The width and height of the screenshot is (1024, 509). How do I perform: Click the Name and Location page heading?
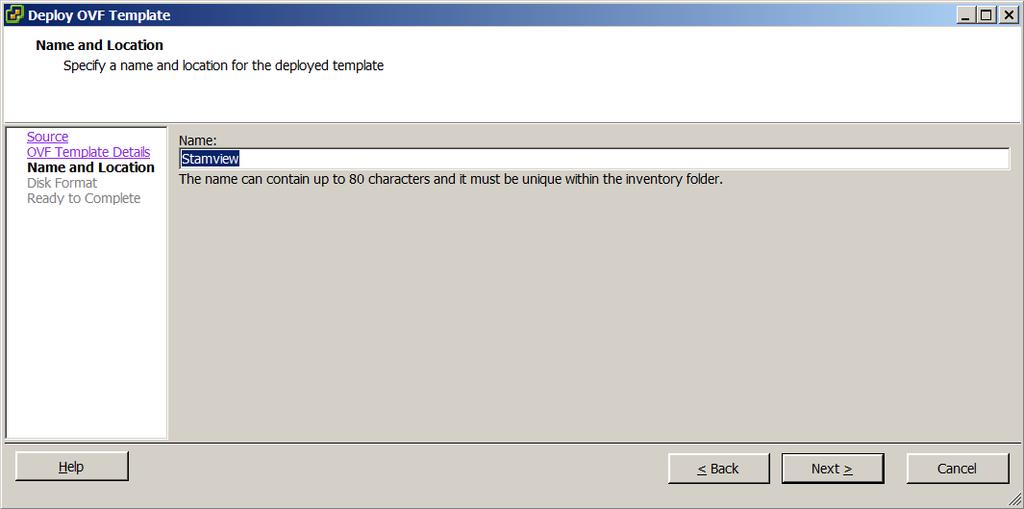point(99,45)
